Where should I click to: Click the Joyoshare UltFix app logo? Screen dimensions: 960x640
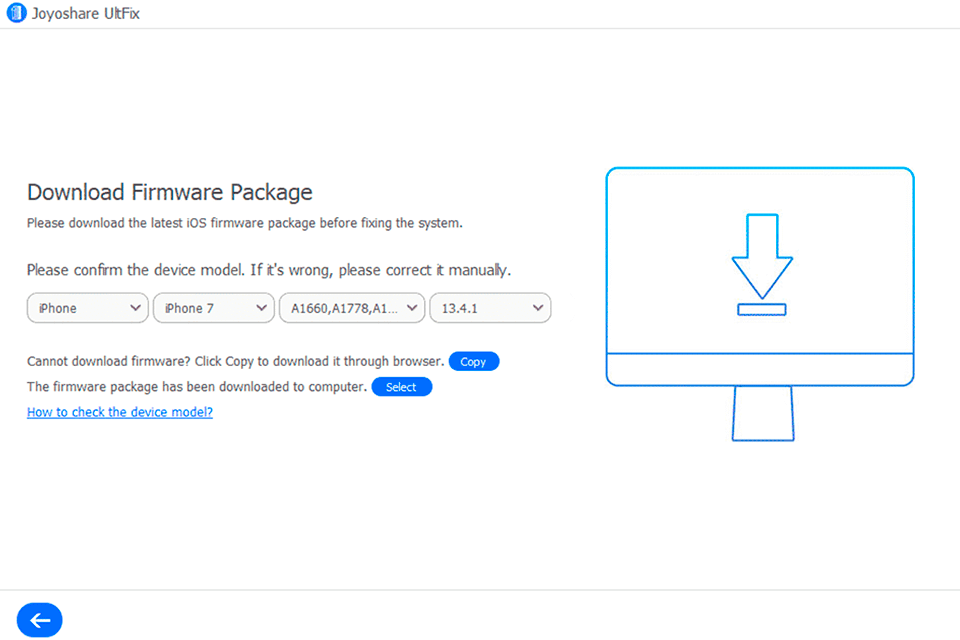(x=16, y=13)
